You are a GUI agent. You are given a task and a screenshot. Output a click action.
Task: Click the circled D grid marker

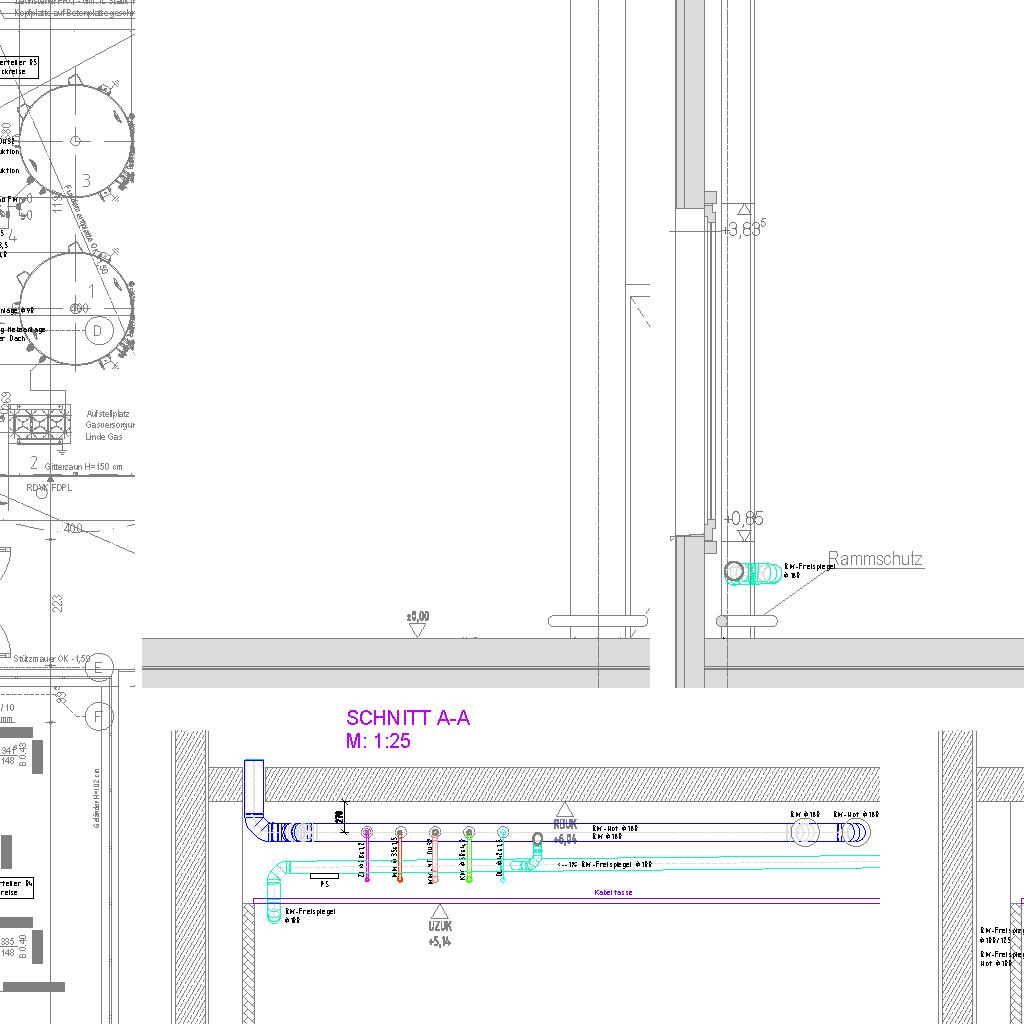pyautogui.click(x=98, y=331)
